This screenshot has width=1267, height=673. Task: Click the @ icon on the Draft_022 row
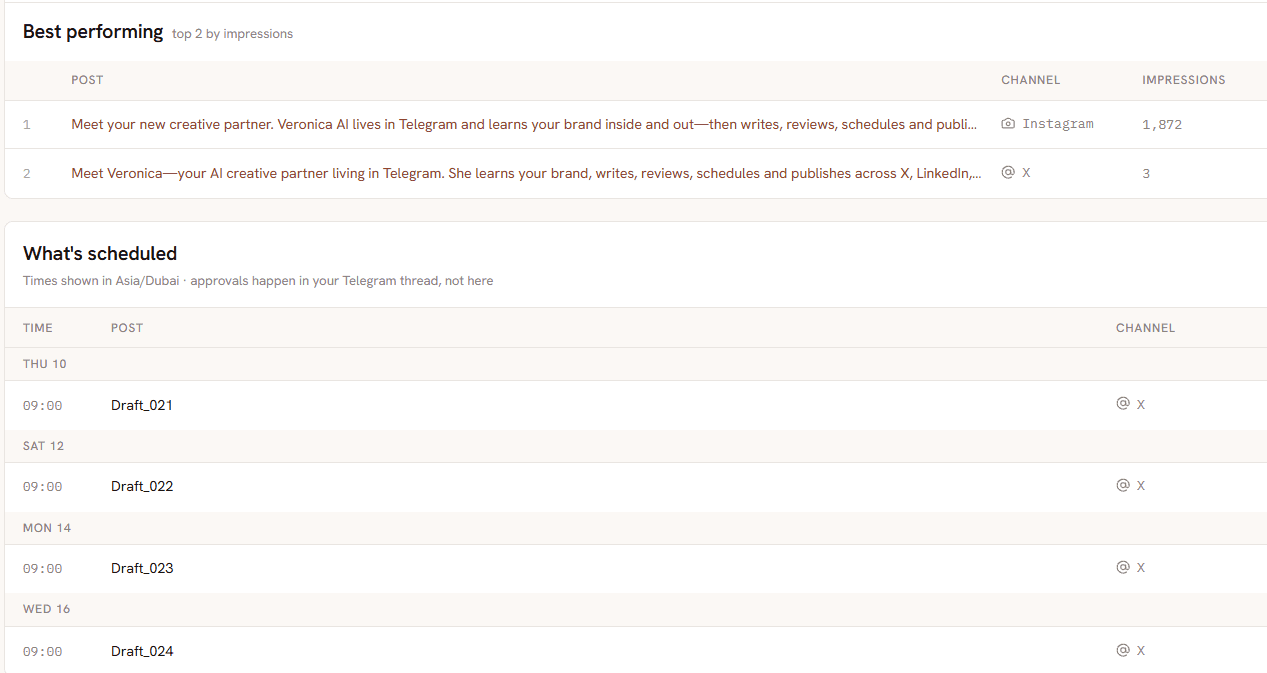tap(1123, 485)
